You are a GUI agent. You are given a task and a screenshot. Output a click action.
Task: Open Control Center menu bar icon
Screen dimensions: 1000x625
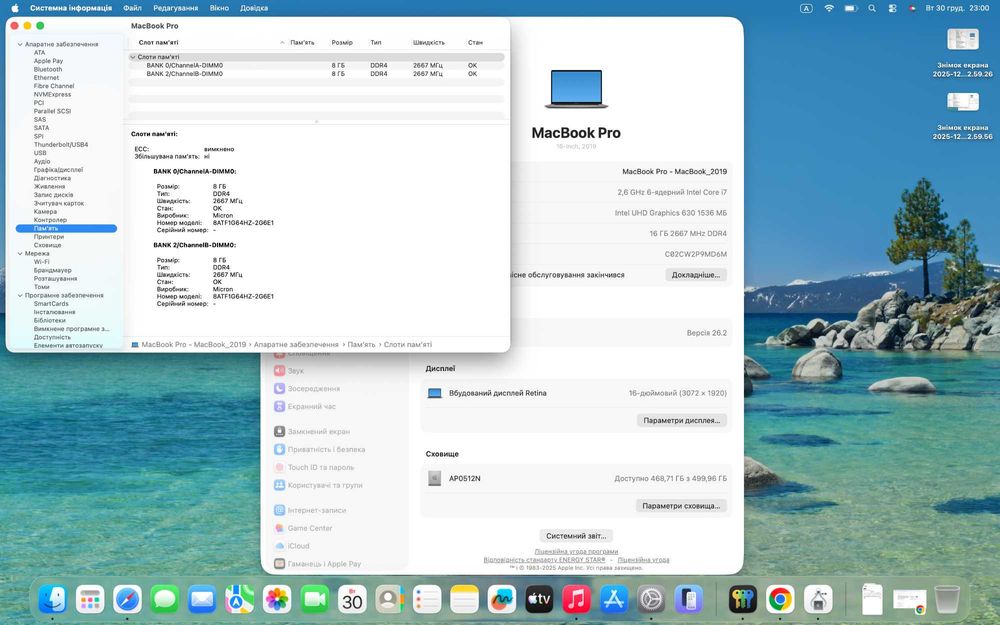pos(892,8)
